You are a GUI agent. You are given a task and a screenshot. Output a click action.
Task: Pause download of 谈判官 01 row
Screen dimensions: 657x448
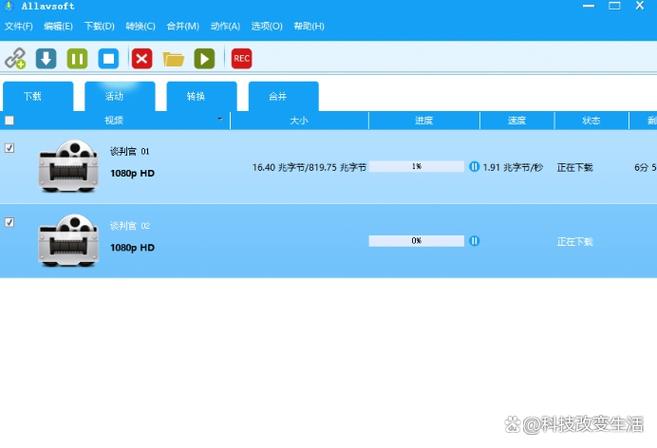[x=474, y=166]
